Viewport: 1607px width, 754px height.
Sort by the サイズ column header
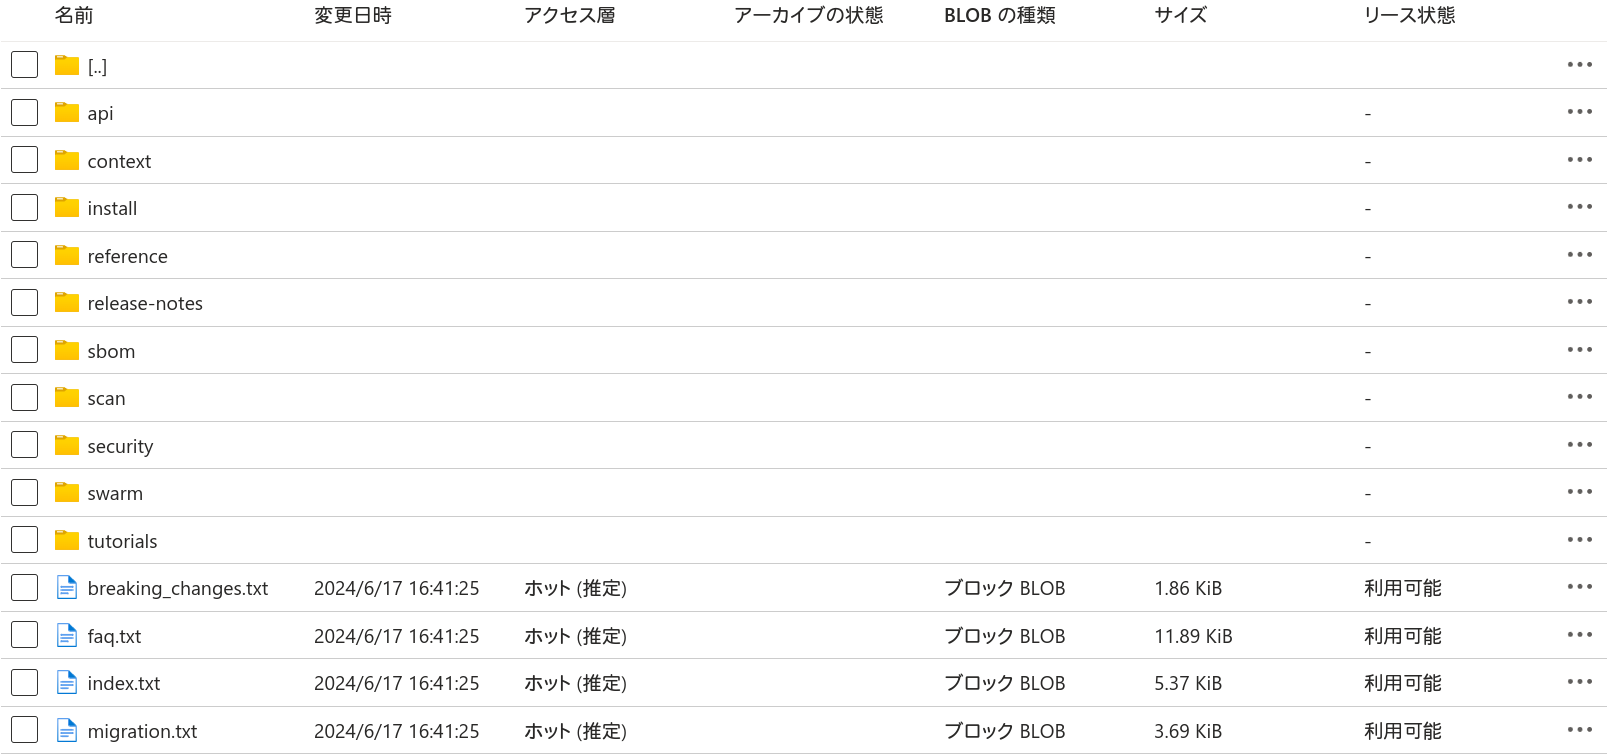[1181, 15]
